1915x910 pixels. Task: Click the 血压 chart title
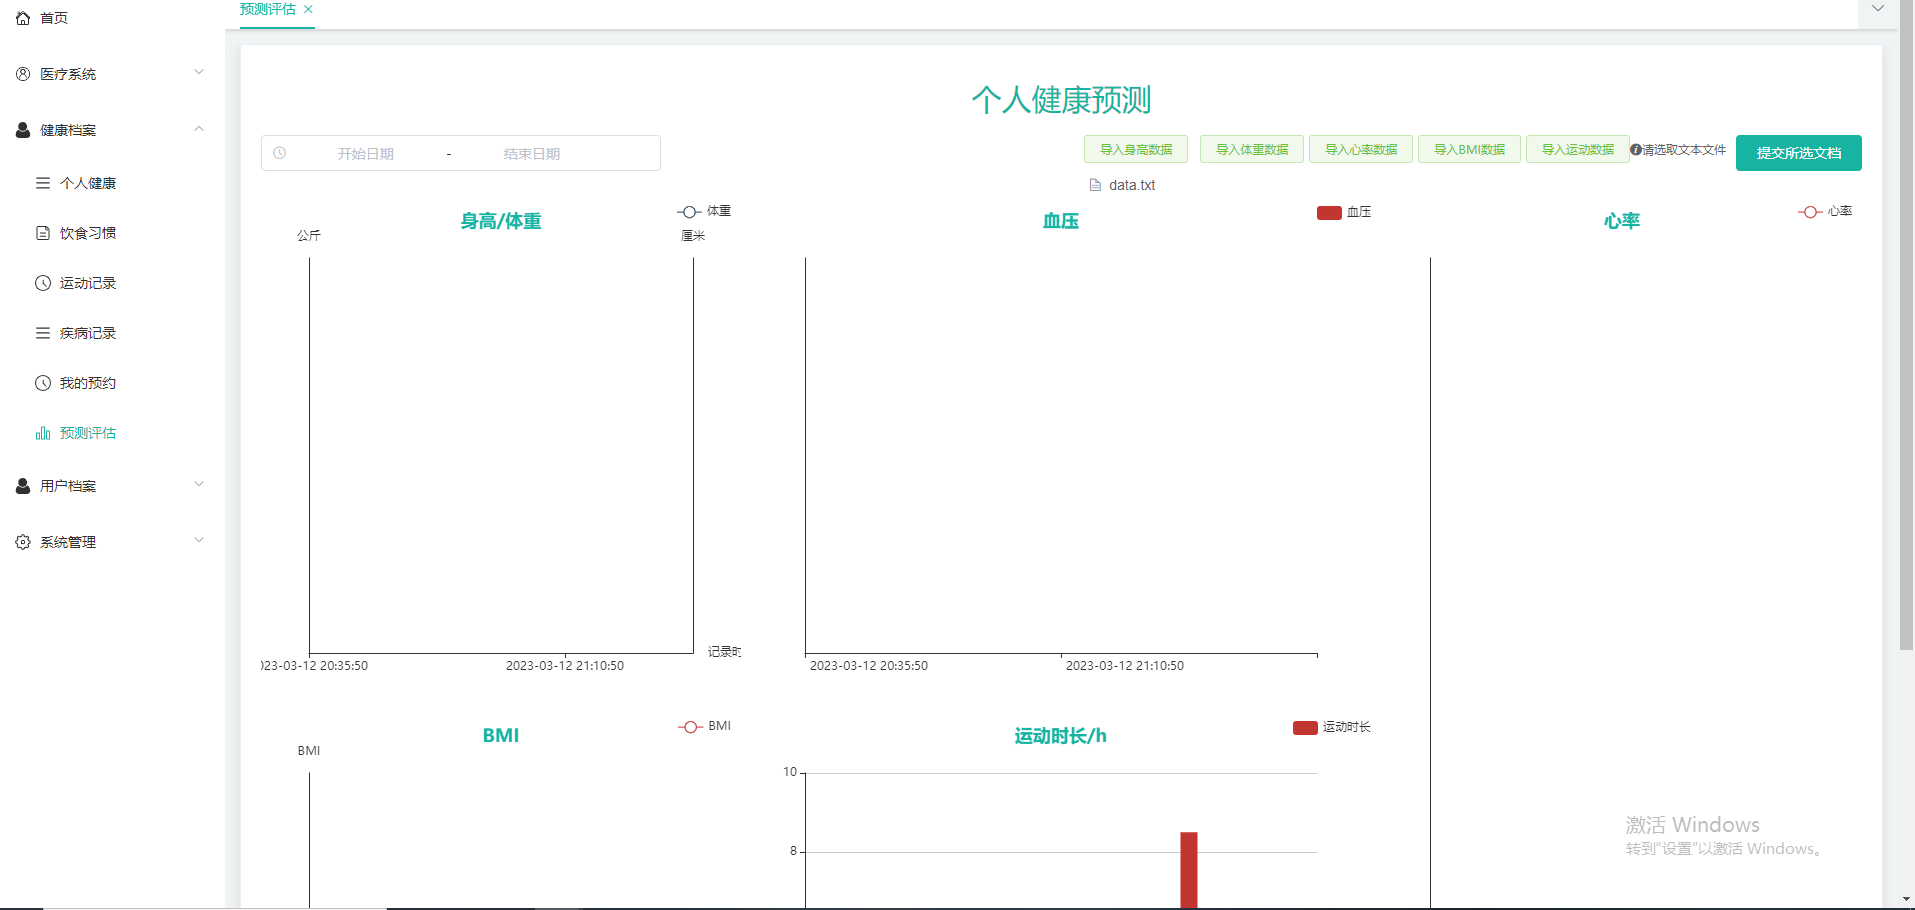[x=1061, y=221]
